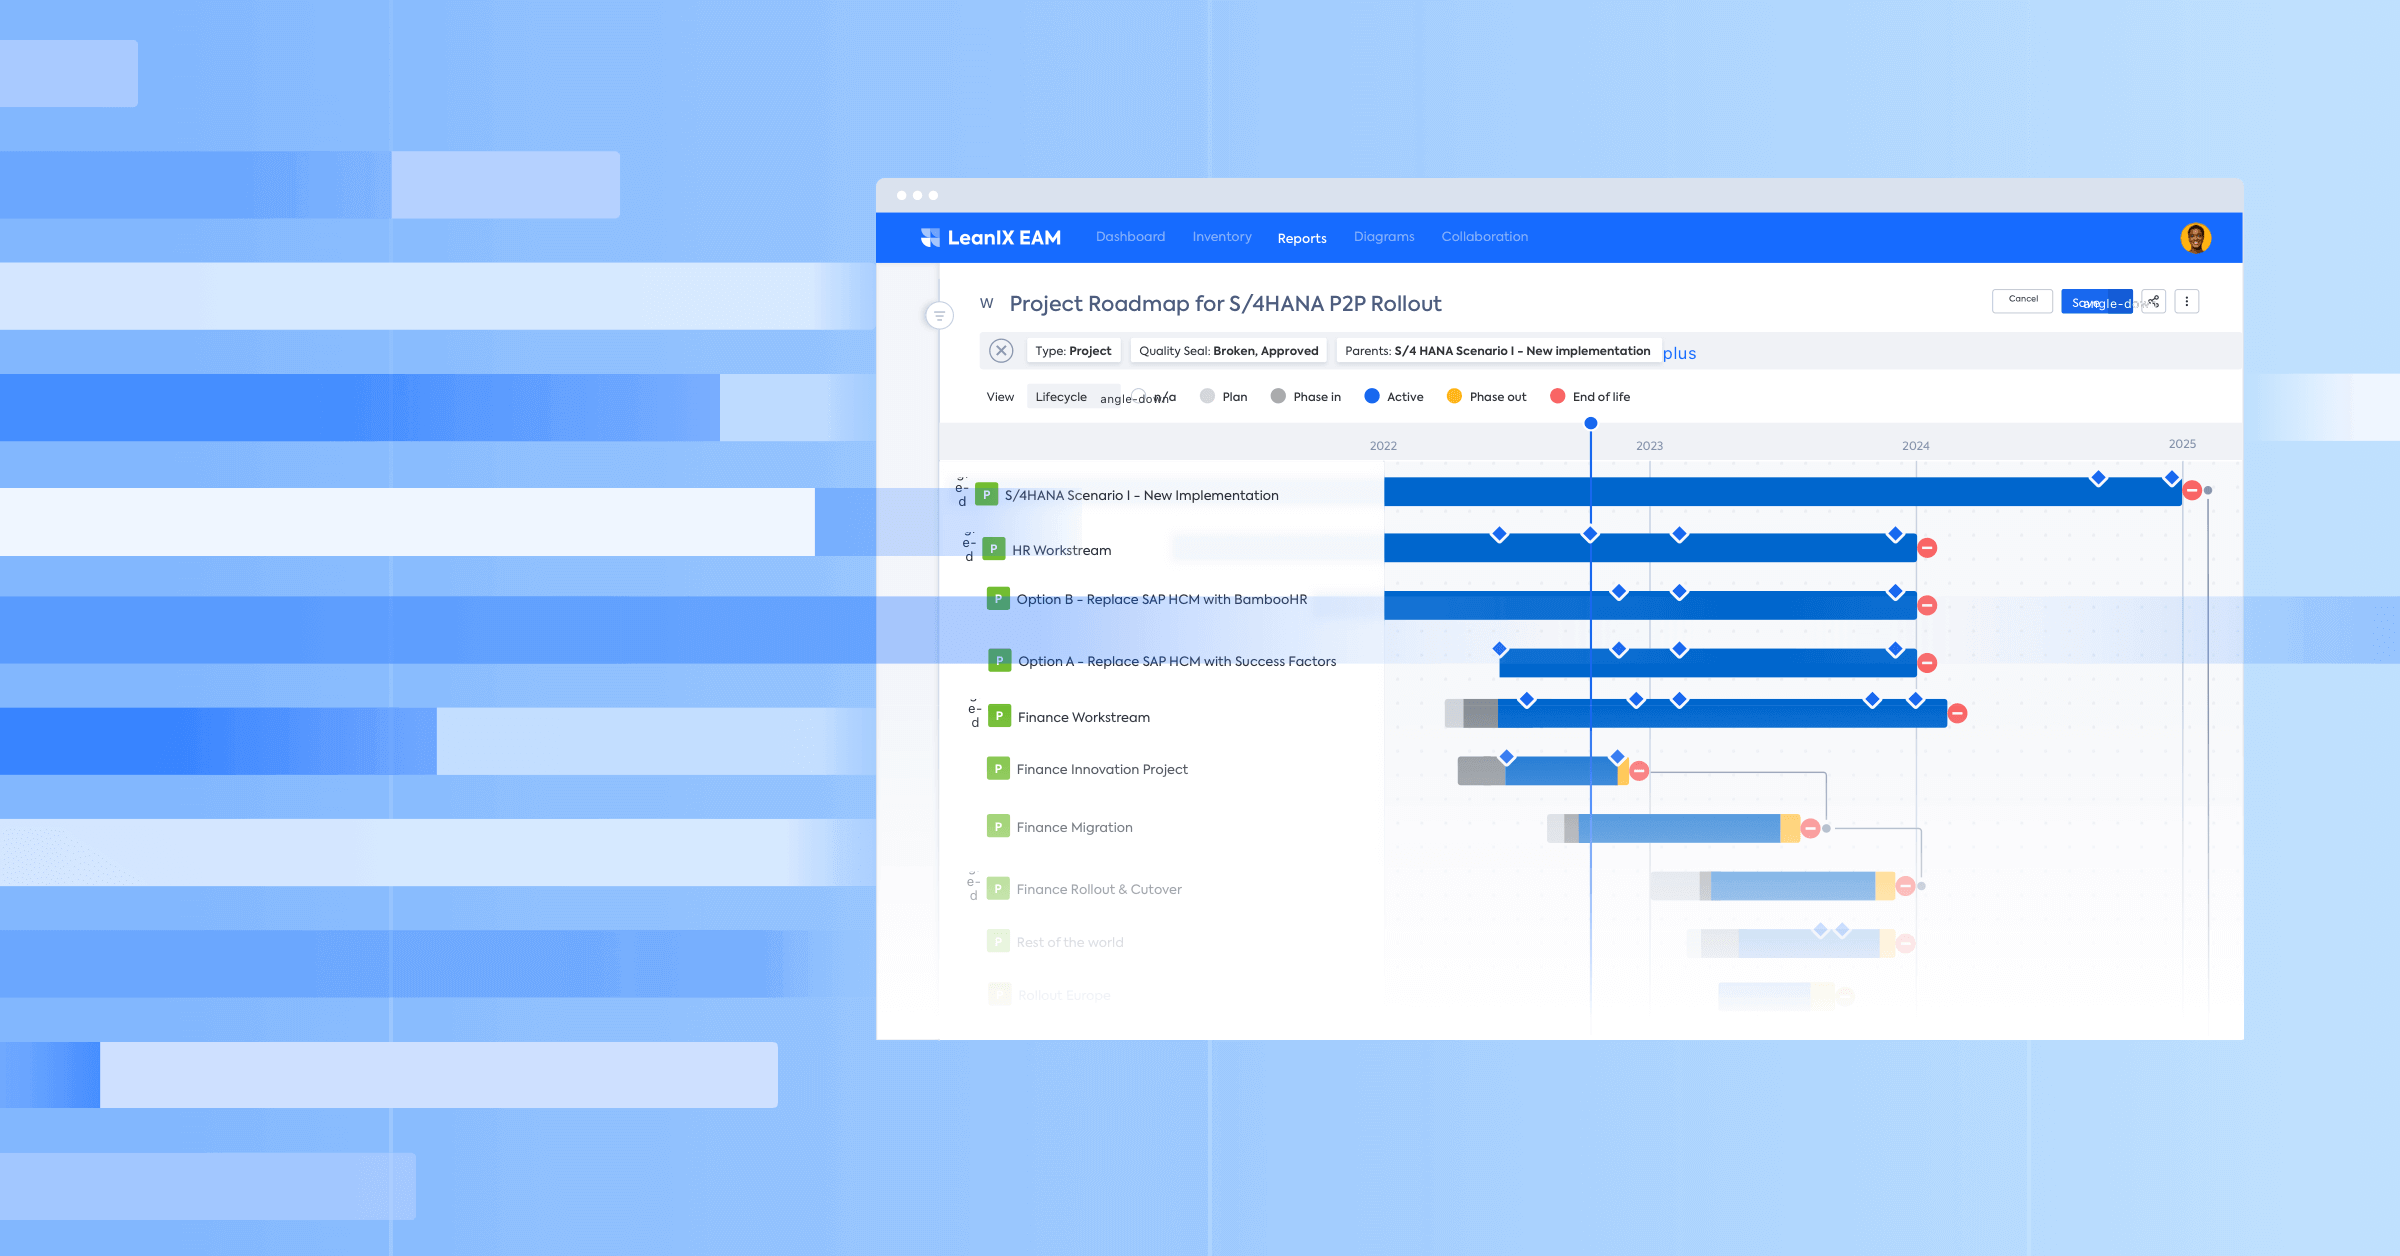Click the blue current-date handle above the timeline
The image size is (2400, 1256).
[x=1590, y=422]
